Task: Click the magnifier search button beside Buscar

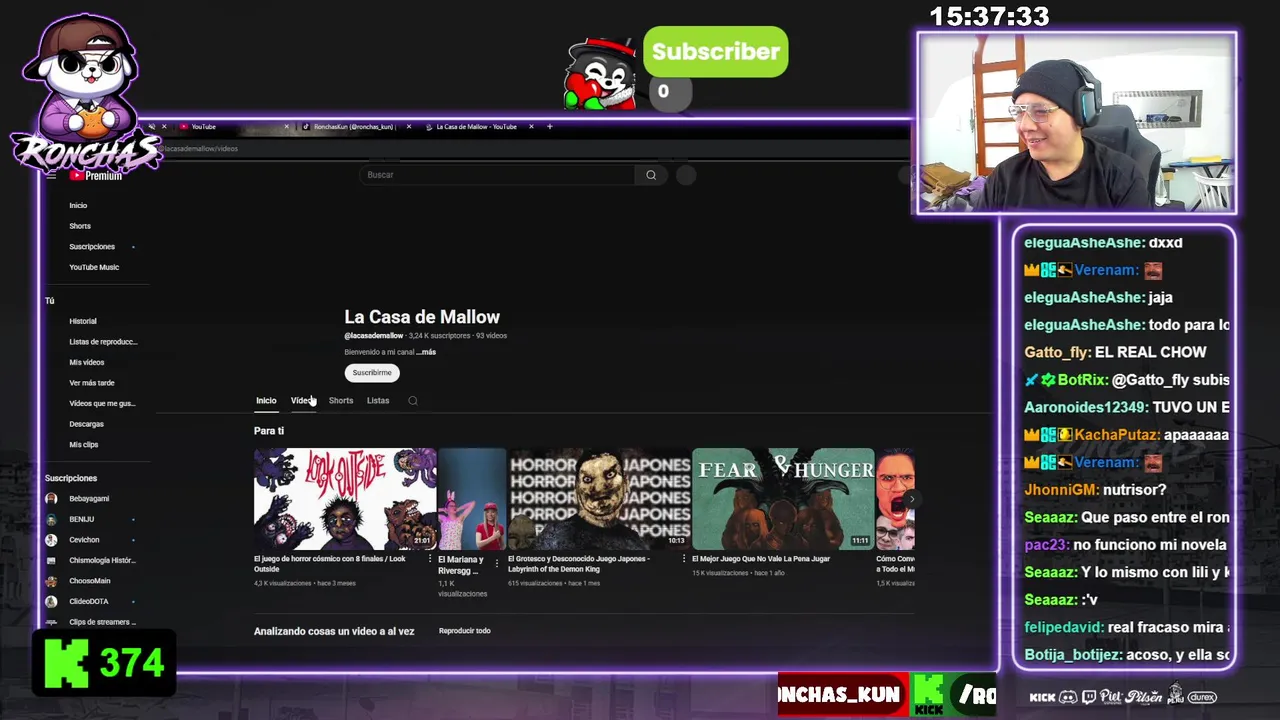Action: [x=651, y=175]
